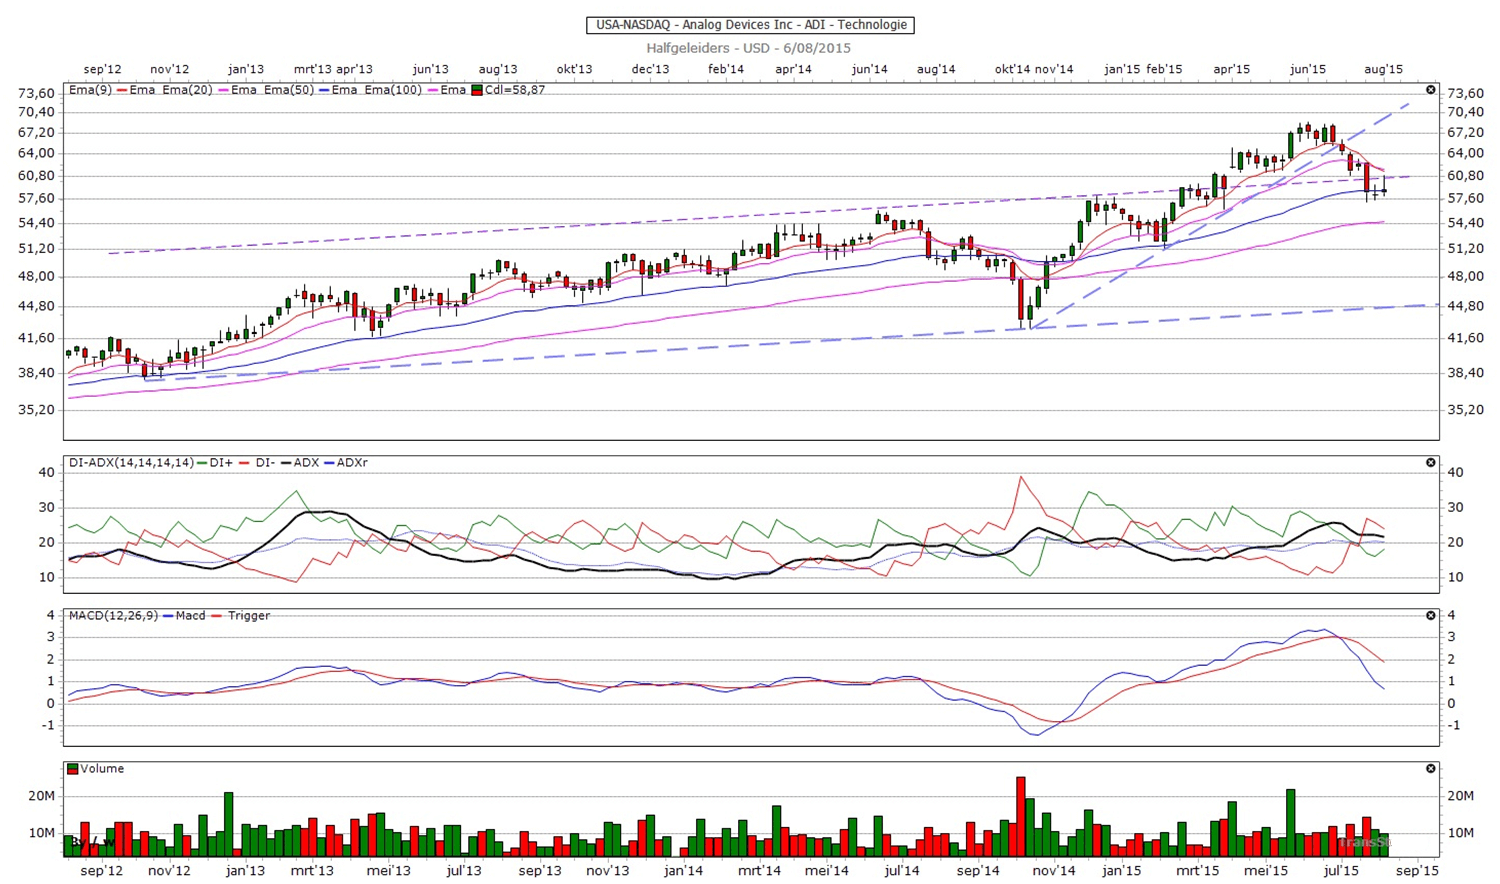The width and height of the screenshot is (1500, 884).
Task: Click the 20M label on left volume axis
Action: [x=41, y=796]
